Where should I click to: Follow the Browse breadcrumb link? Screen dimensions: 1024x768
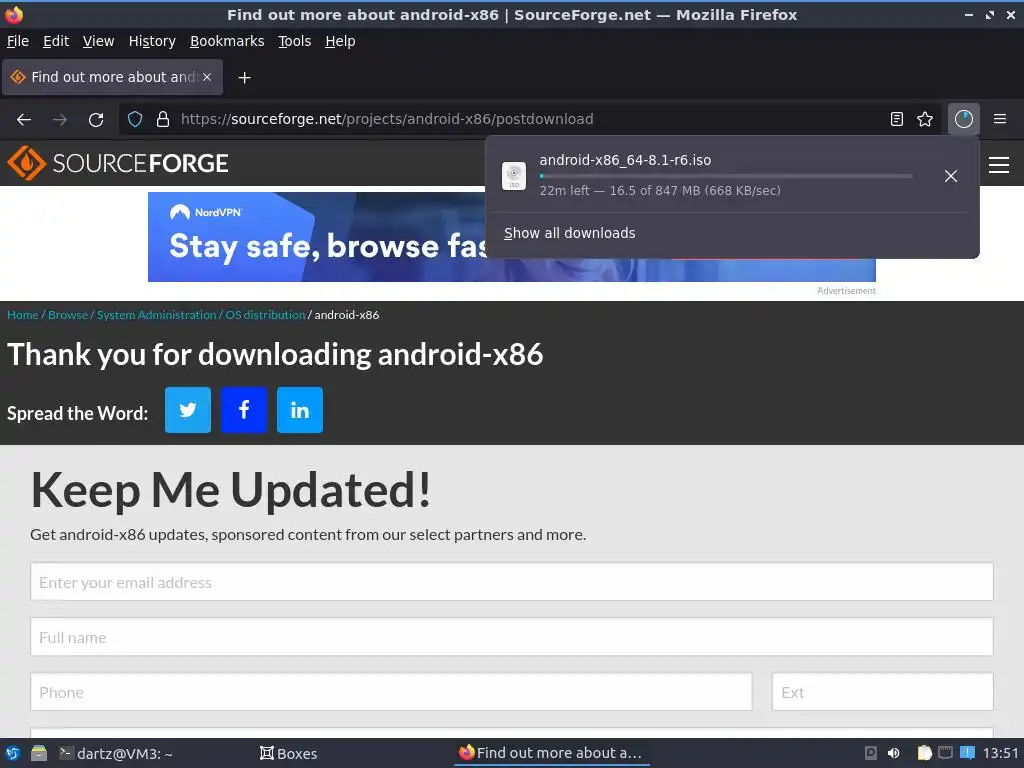[68, 315]
